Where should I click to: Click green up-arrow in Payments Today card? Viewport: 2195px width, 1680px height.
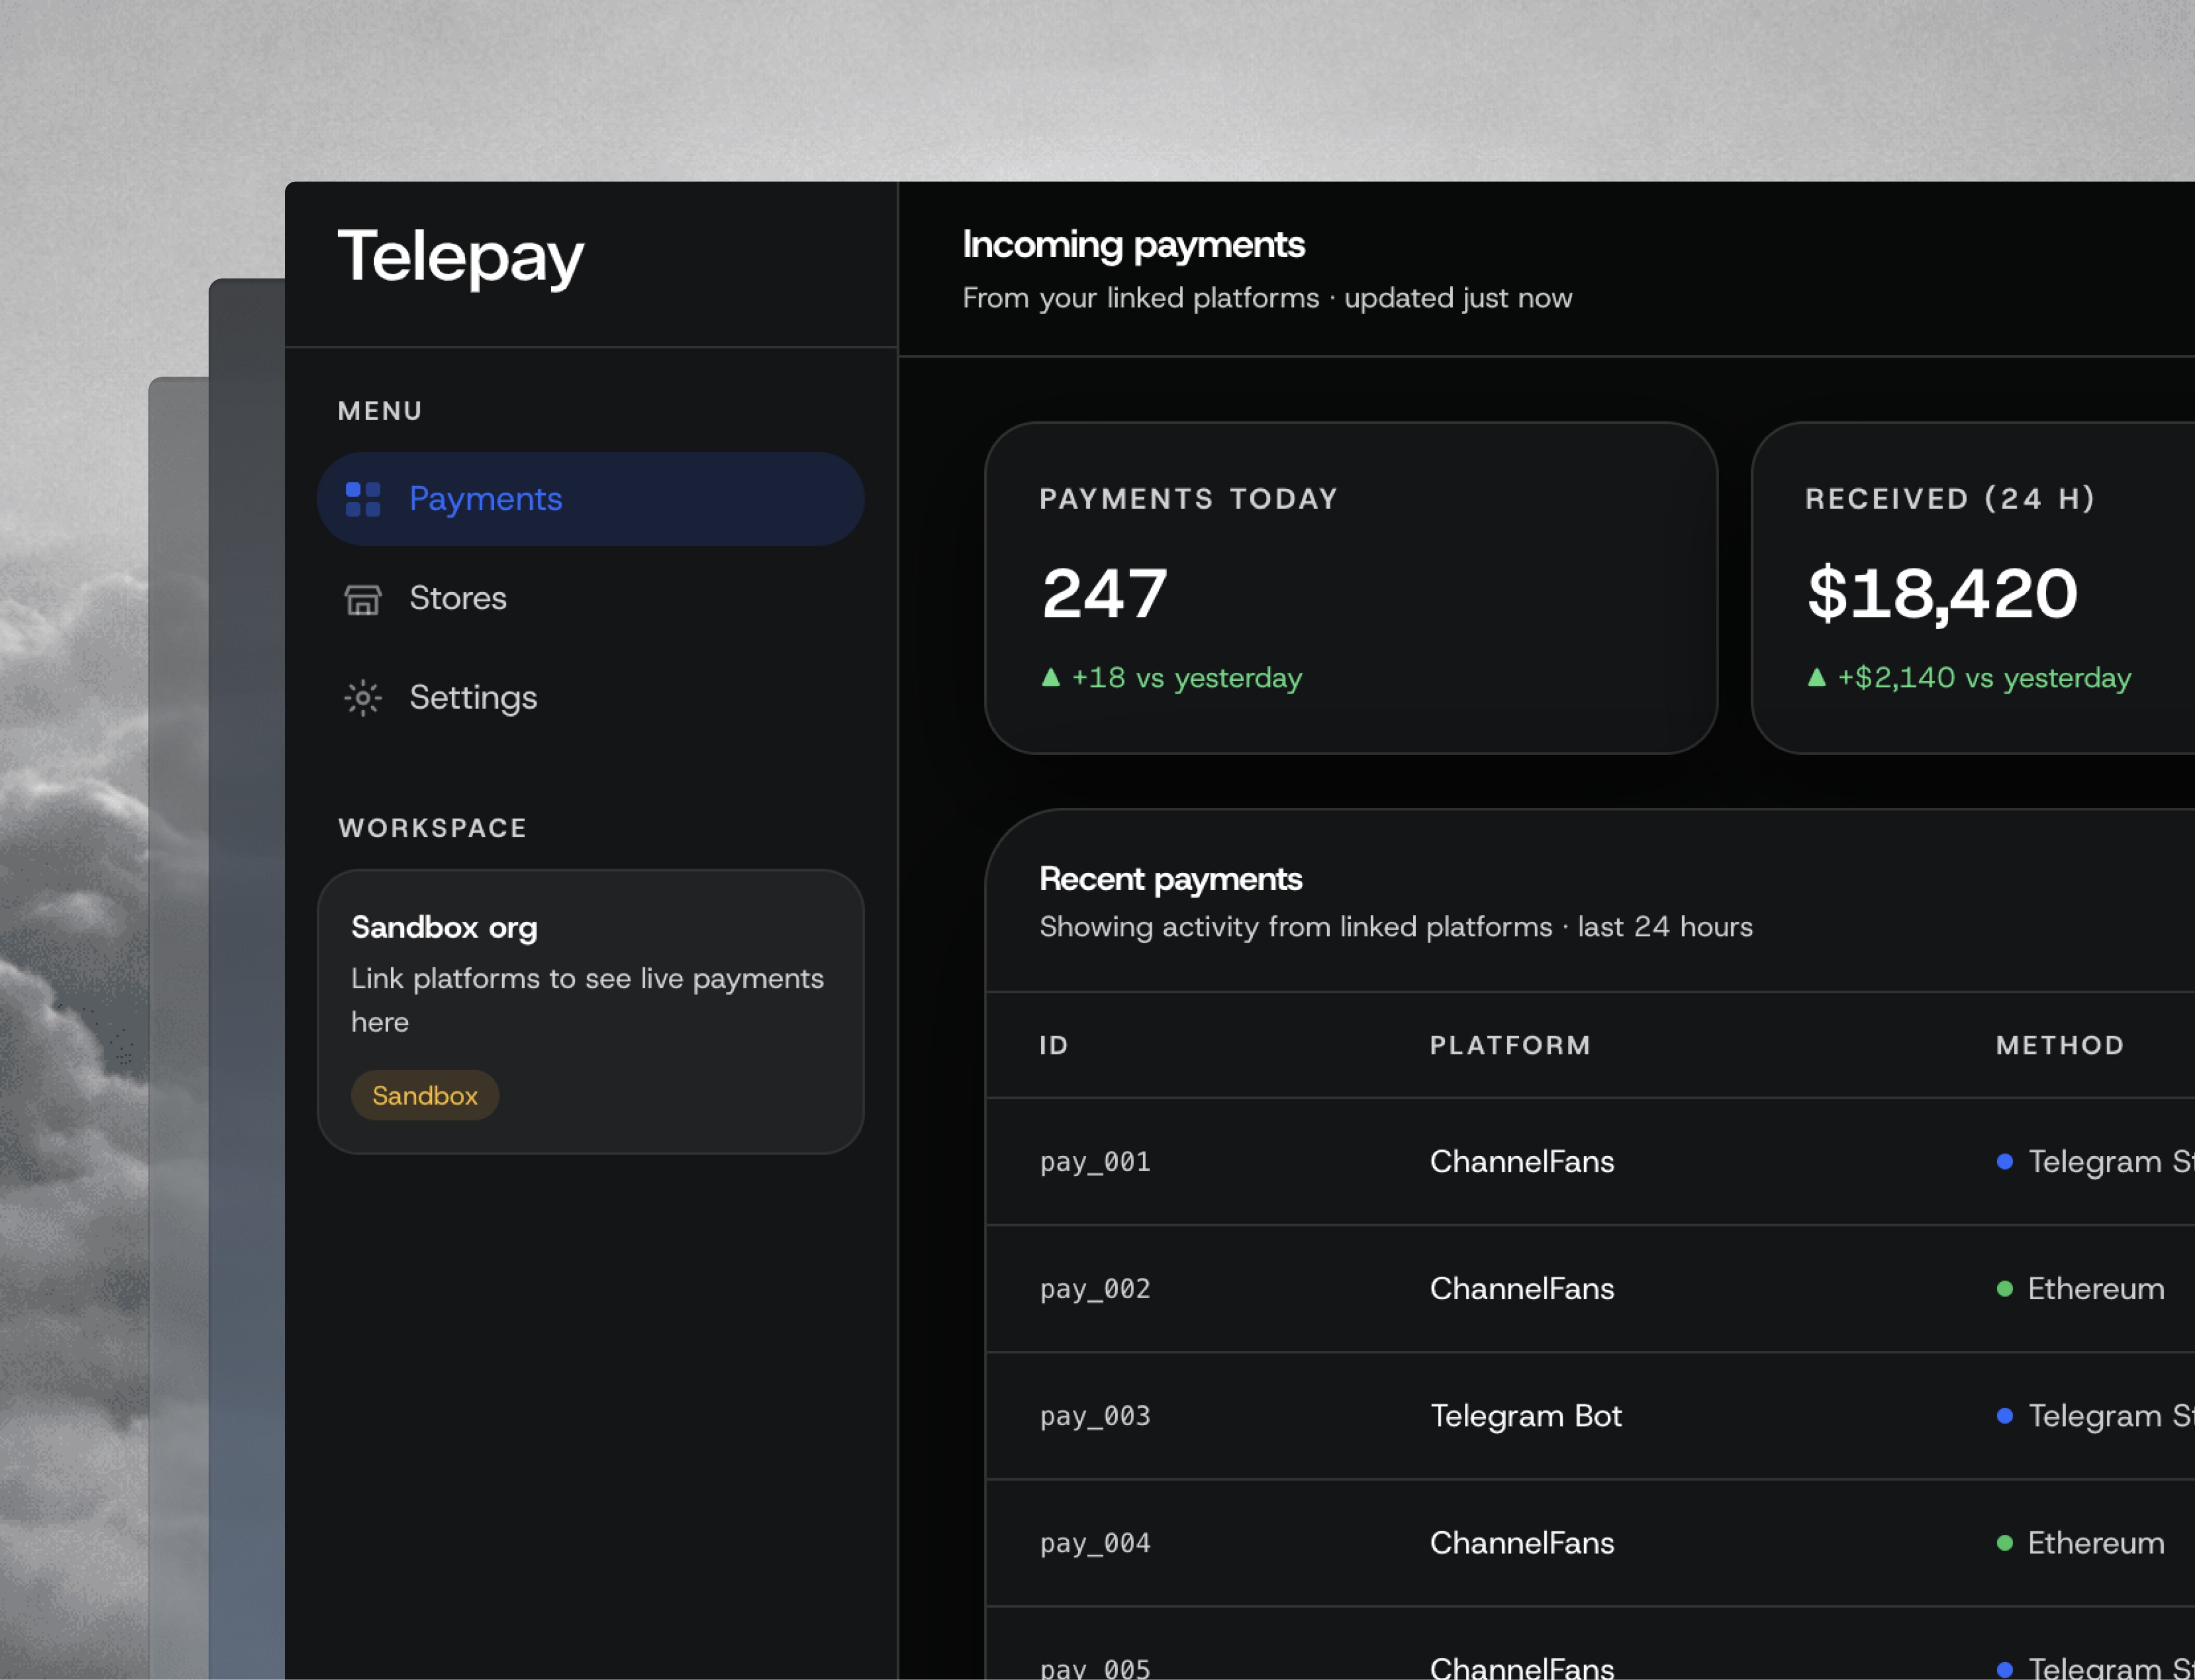tap(1050, 677)
